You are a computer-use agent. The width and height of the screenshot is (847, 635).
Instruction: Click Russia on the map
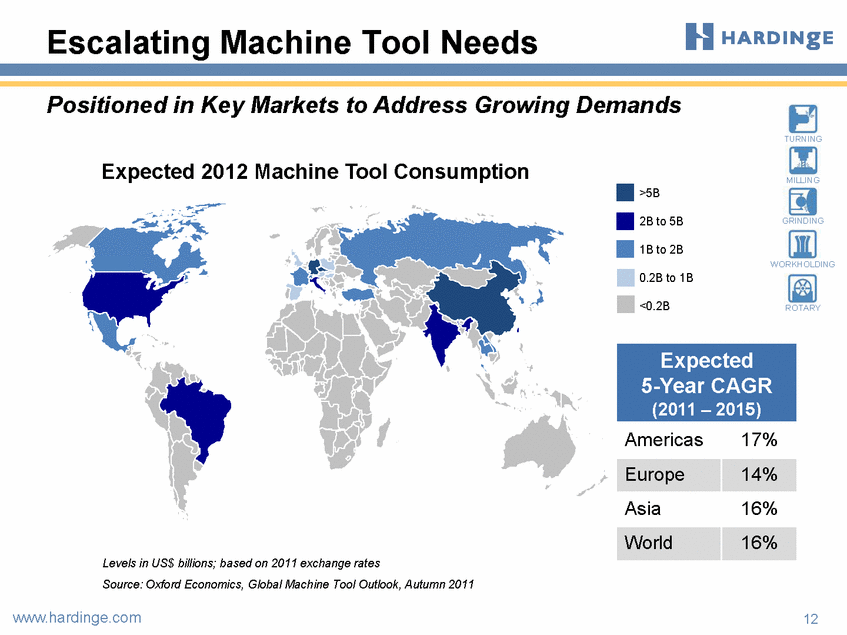(432, 240)
